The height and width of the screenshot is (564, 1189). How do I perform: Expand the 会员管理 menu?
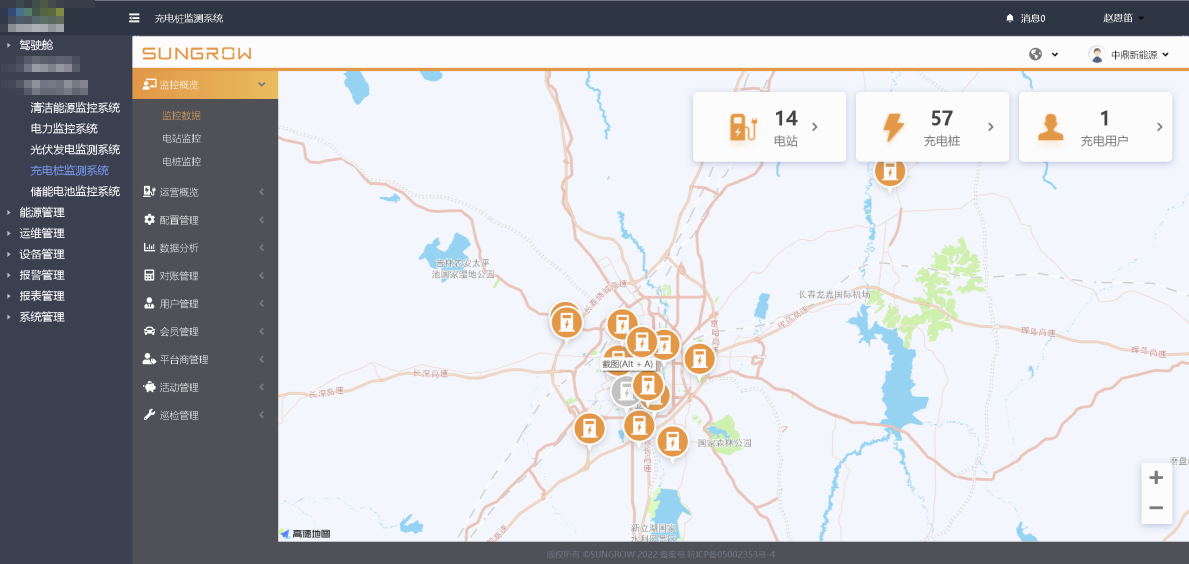tap(205, 331)
